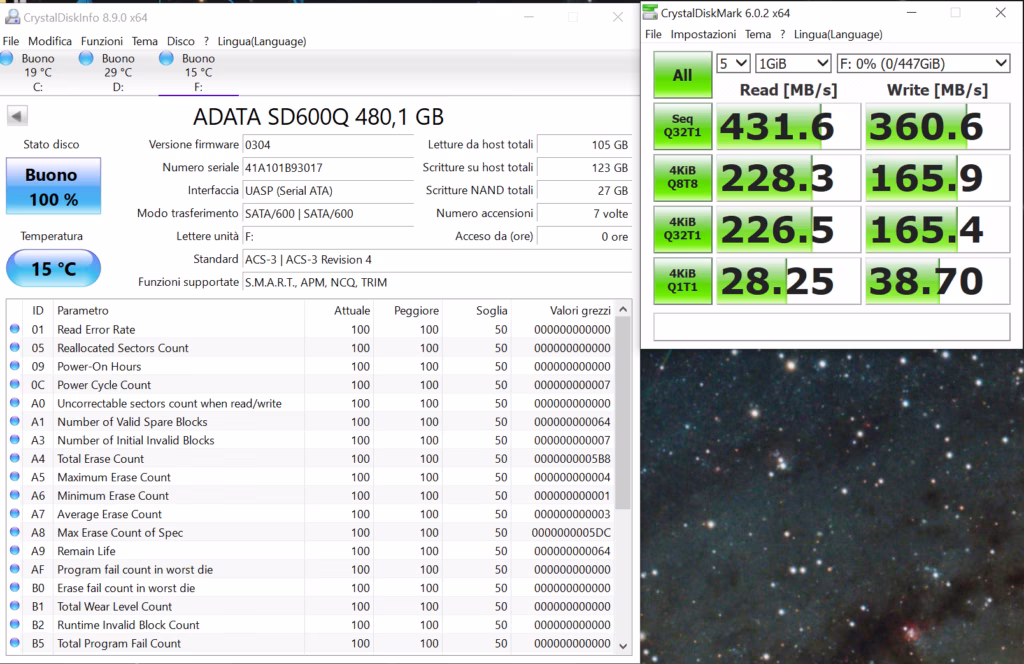
Task: Open File menu in CrystalDiskMark
Action: [653, 34]
